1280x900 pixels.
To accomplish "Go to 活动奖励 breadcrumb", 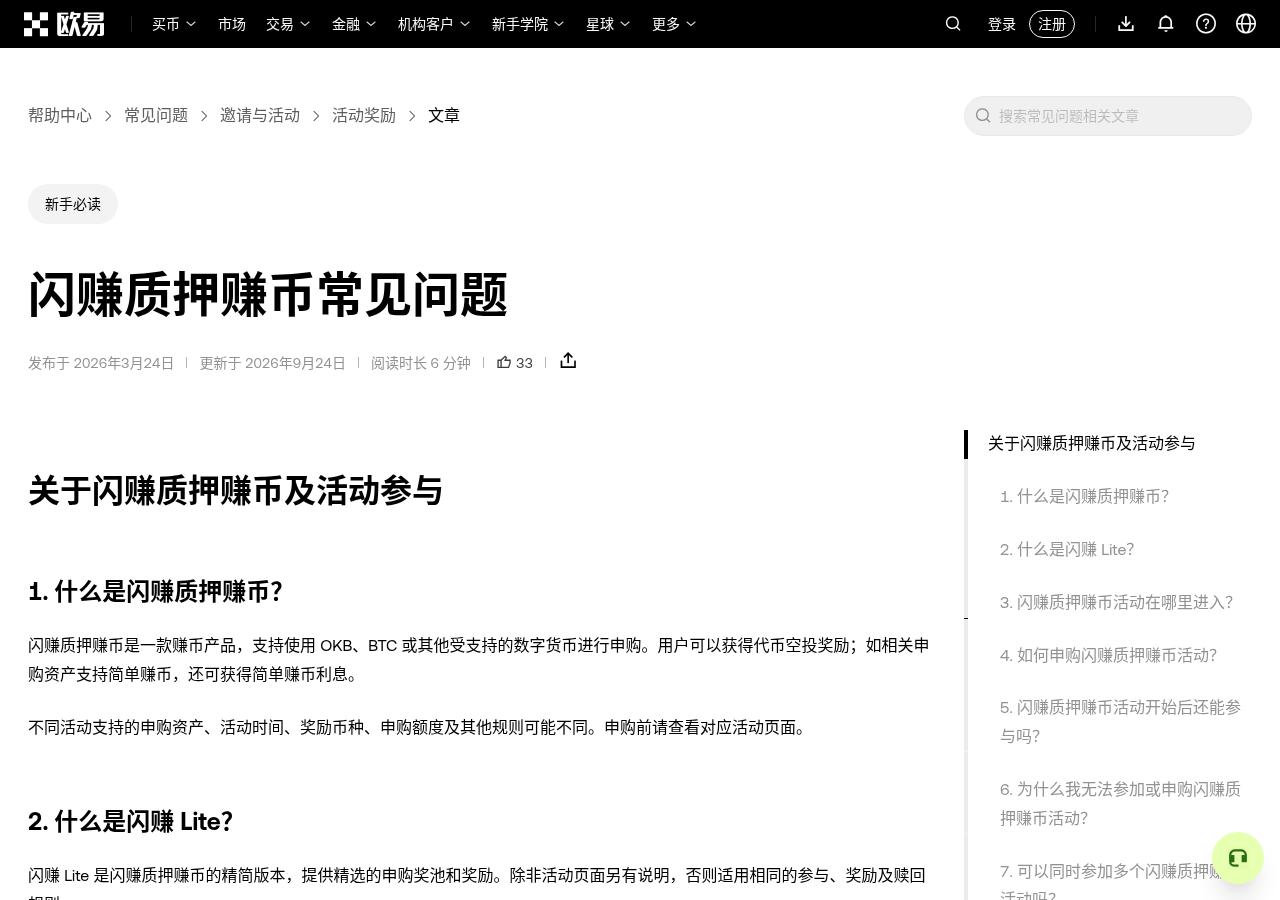I will tap(364, 115).
